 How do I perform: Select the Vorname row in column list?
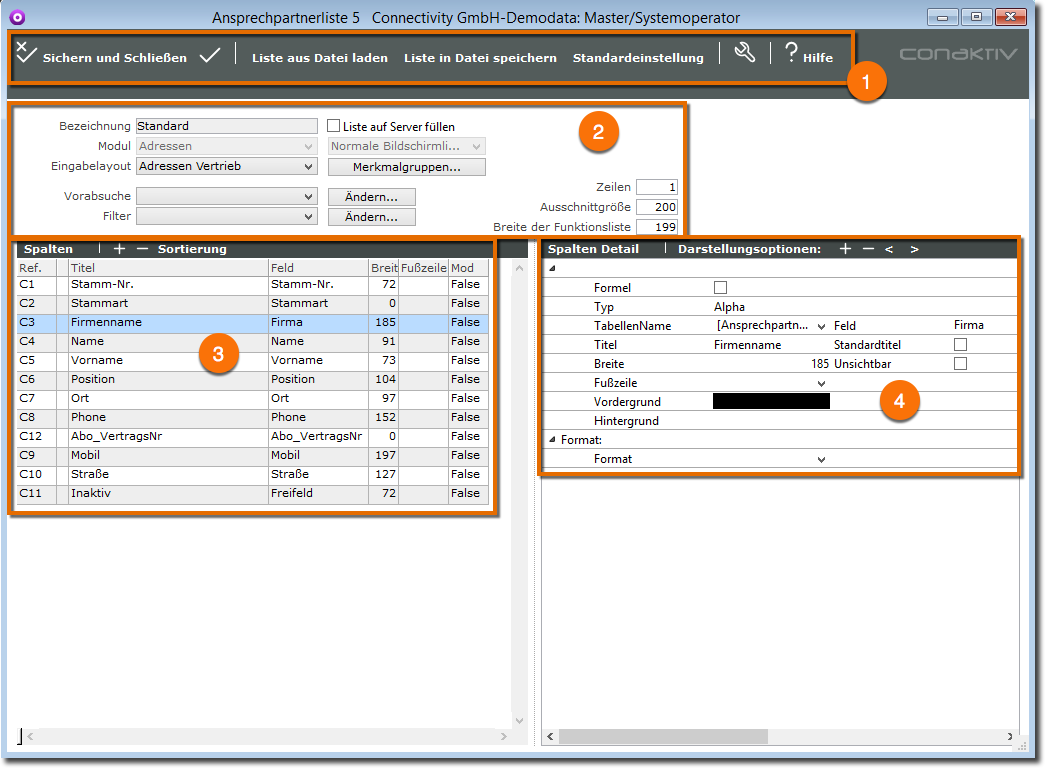(x=97, y=360)
